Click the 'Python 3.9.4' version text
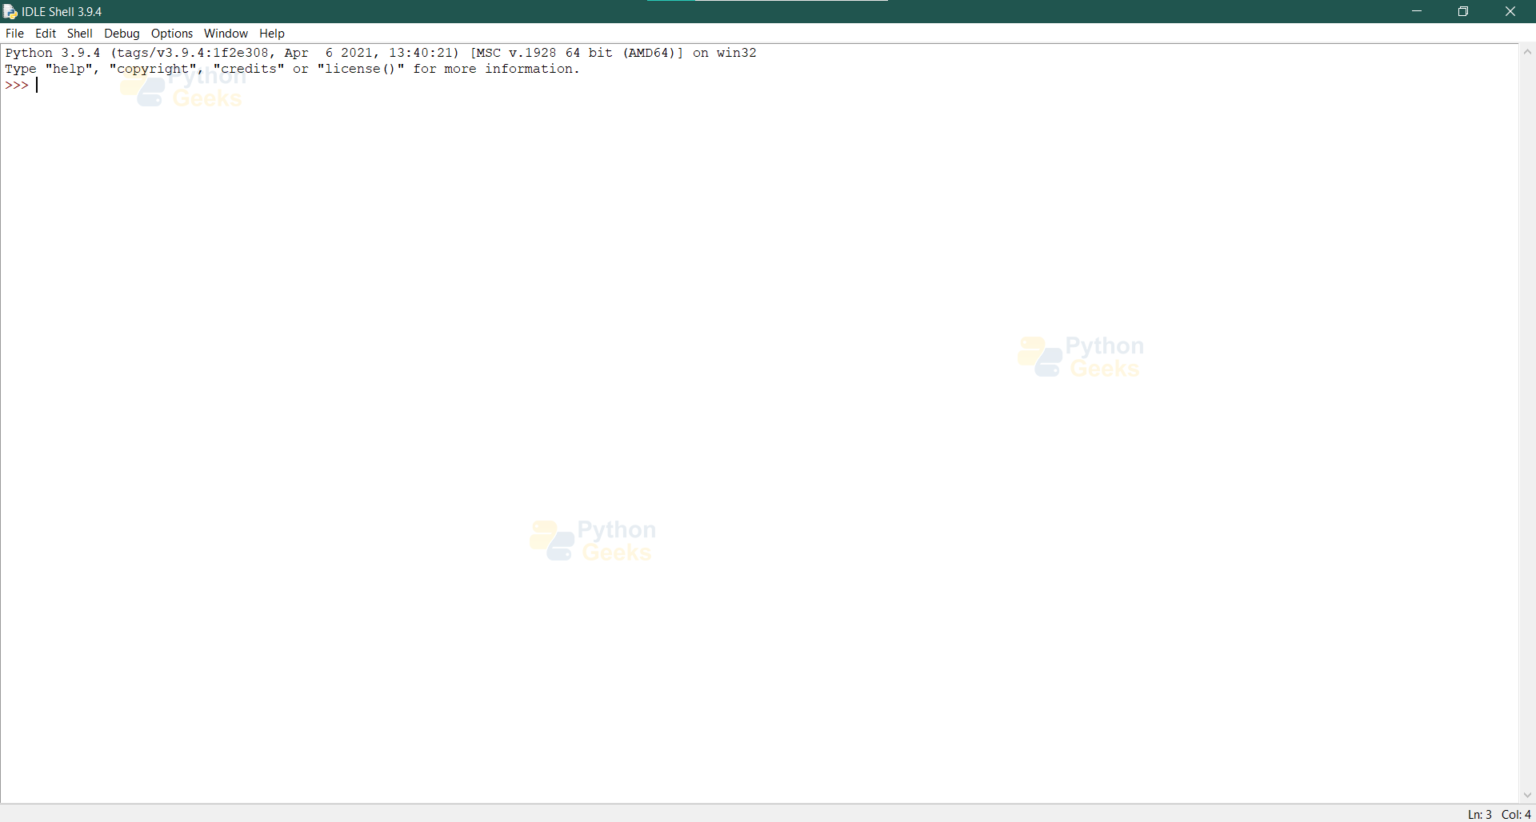Screen dimensions: 1536x822 pyautogui.click(x=53, y=53)
